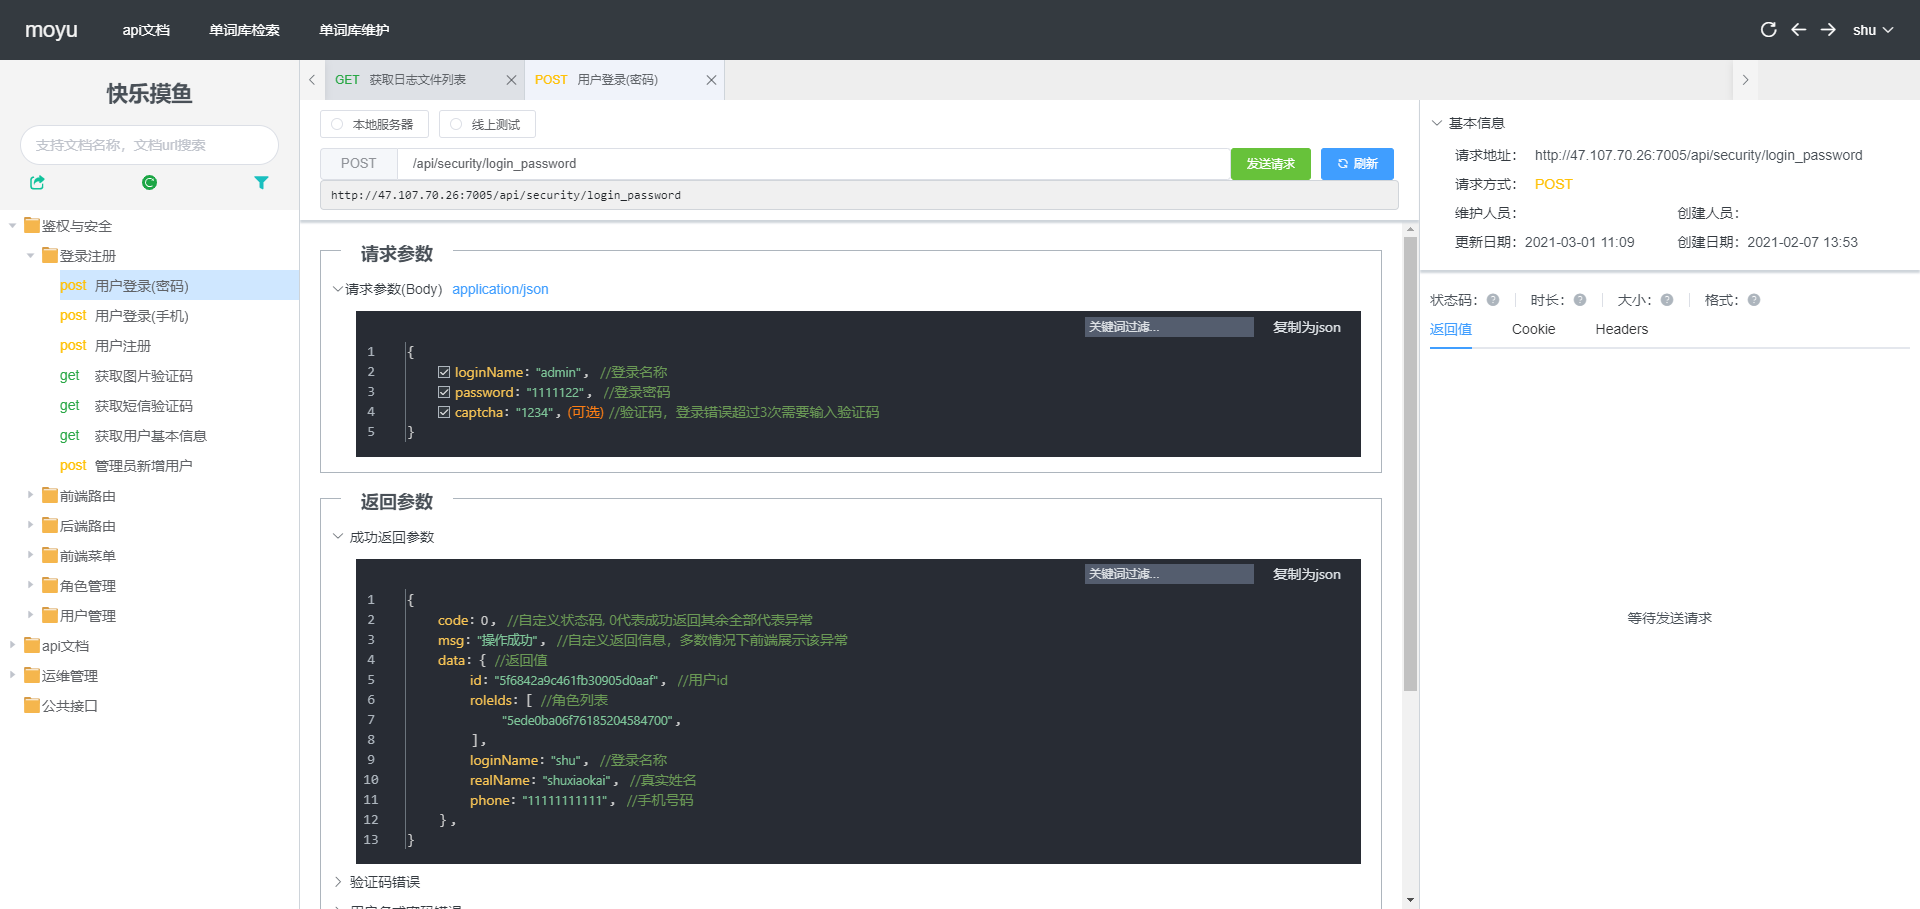The width and height of the screenshot is (1920, 909).
Task: Expand the 前端路由 folder
Action: [31, 495]
